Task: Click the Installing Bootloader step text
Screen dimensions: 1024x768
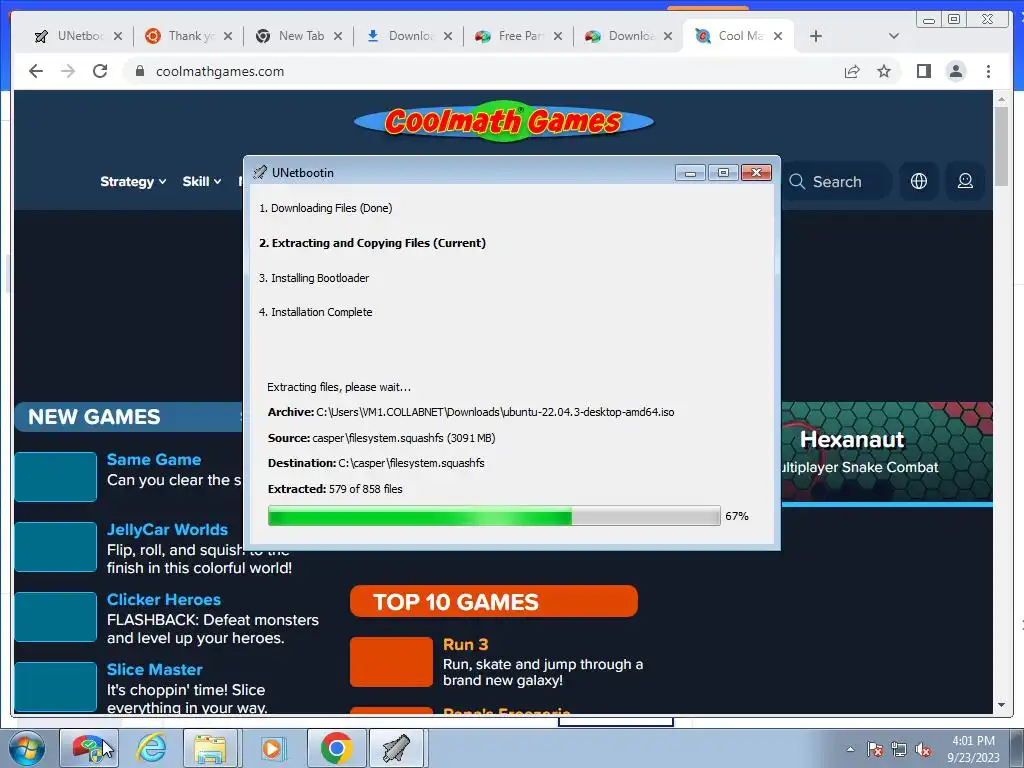Action: coord(313,278)
